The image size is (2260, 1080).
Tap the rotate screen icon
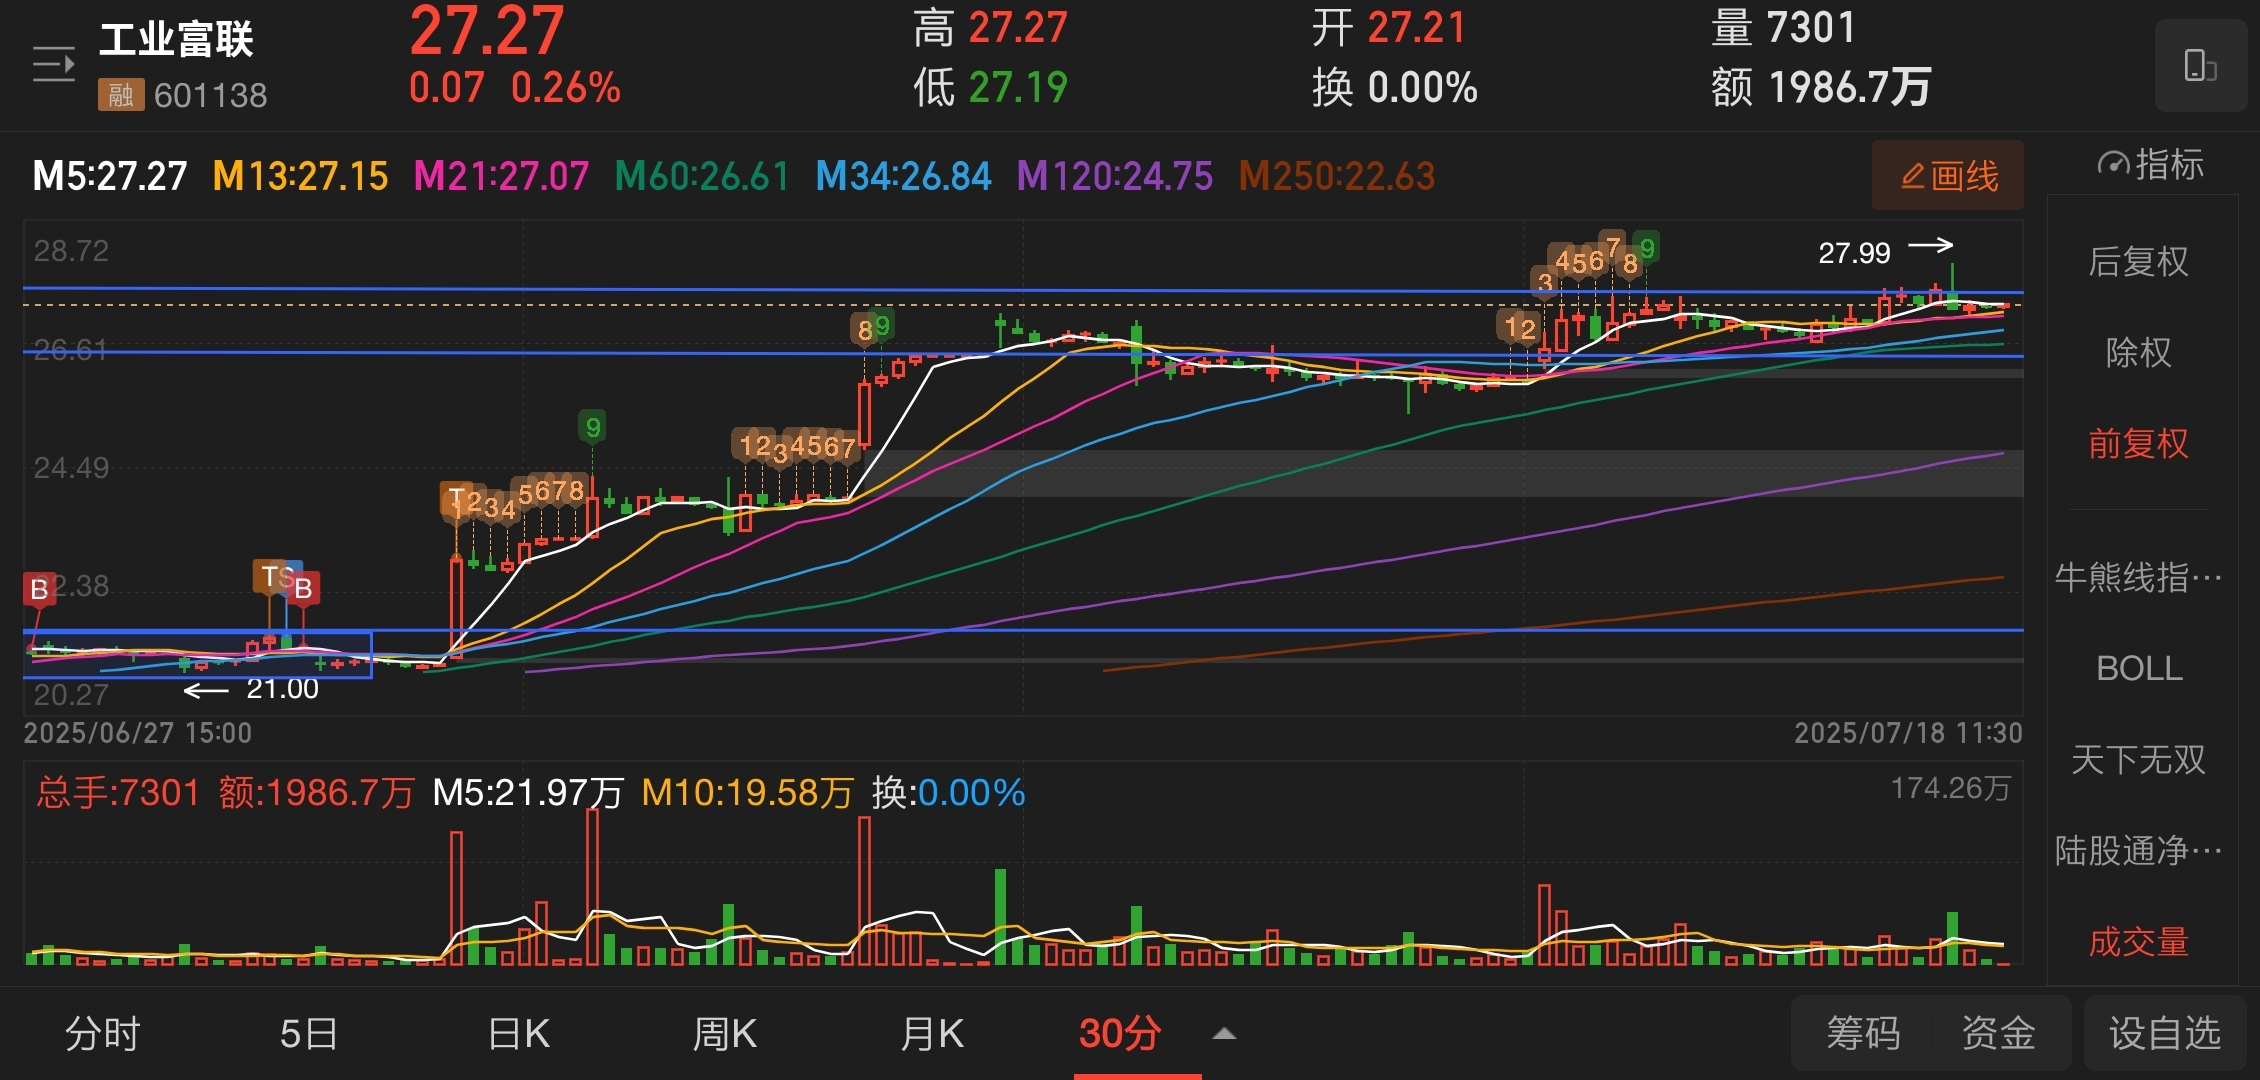[x=2200, y=65]
